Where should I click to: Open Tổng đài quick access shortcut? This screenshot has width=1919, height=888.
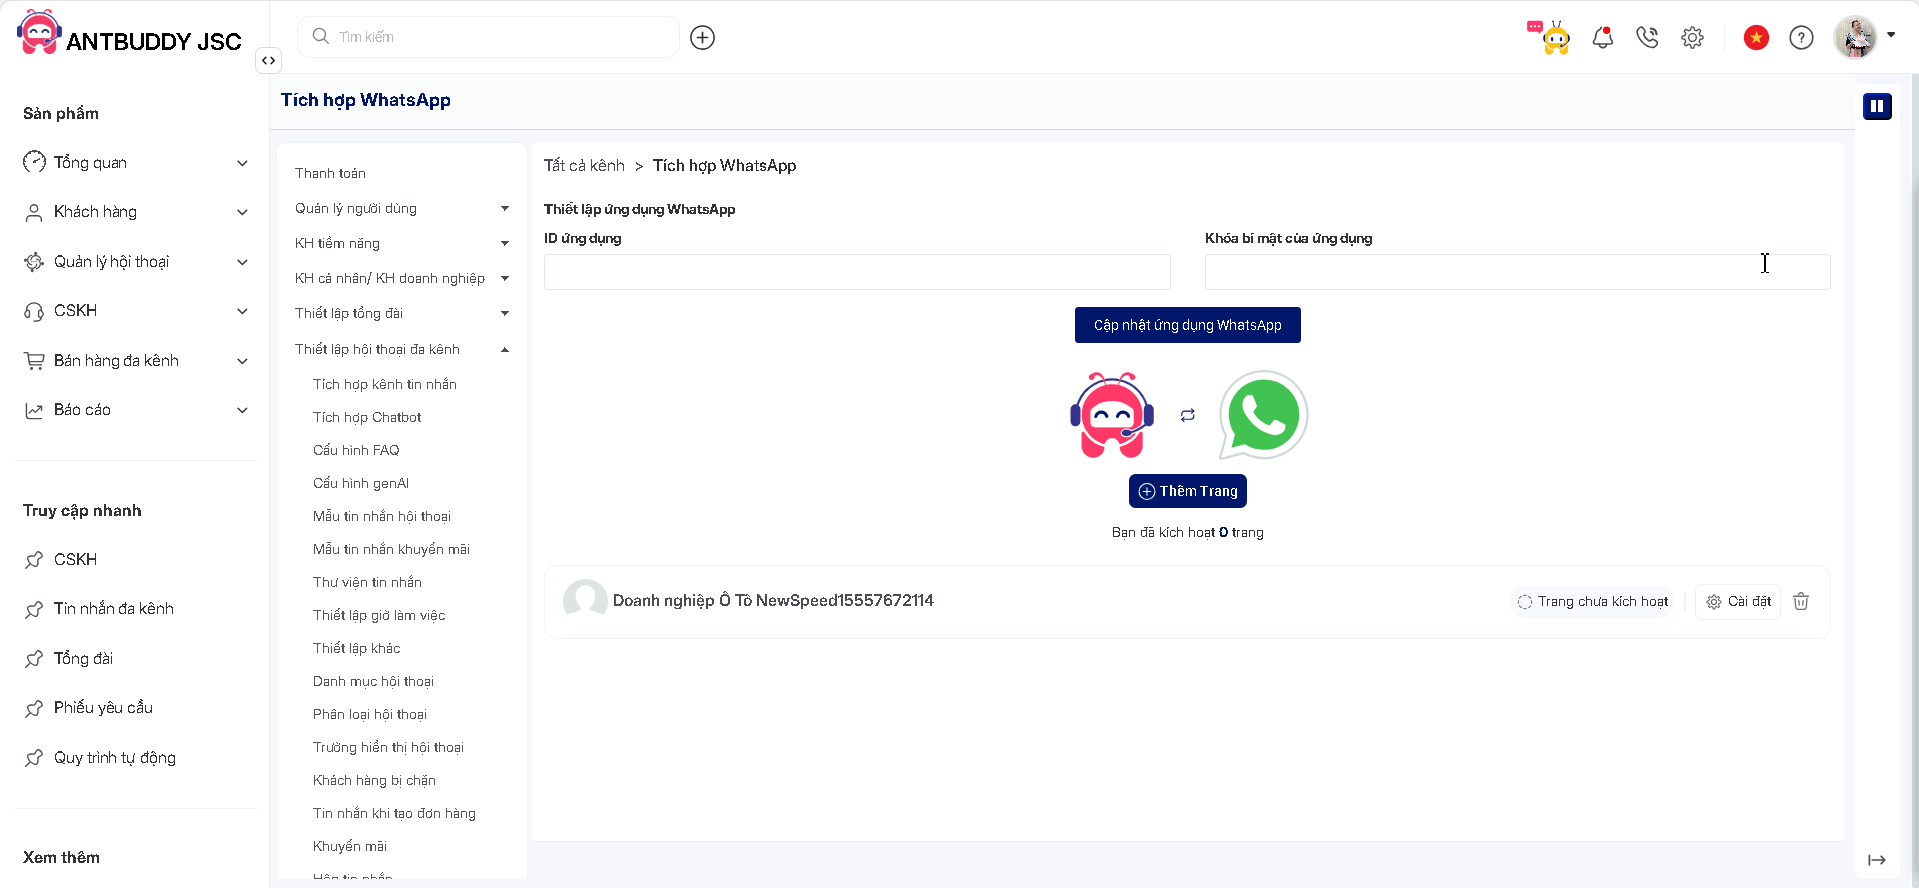click(69, 658)
